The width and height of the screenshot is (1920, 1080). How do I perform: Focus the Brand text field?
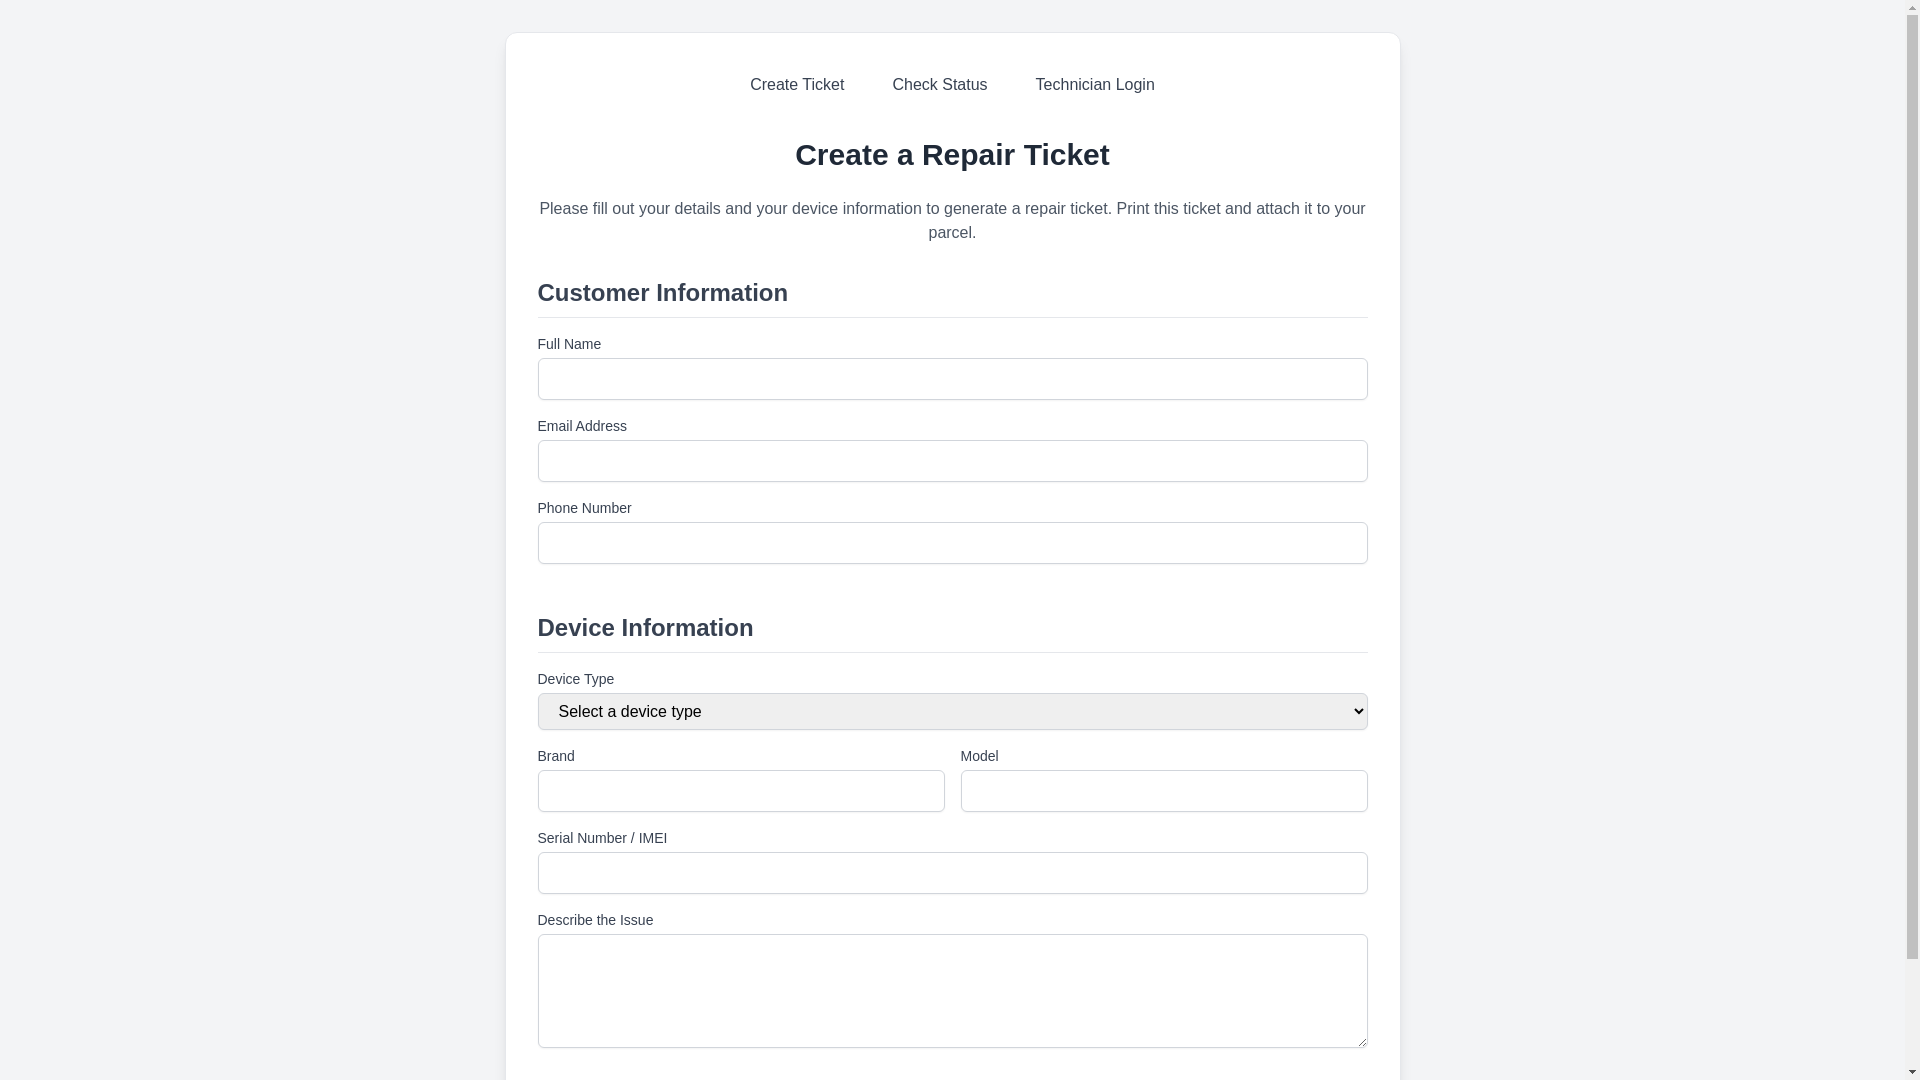point(741,791)
